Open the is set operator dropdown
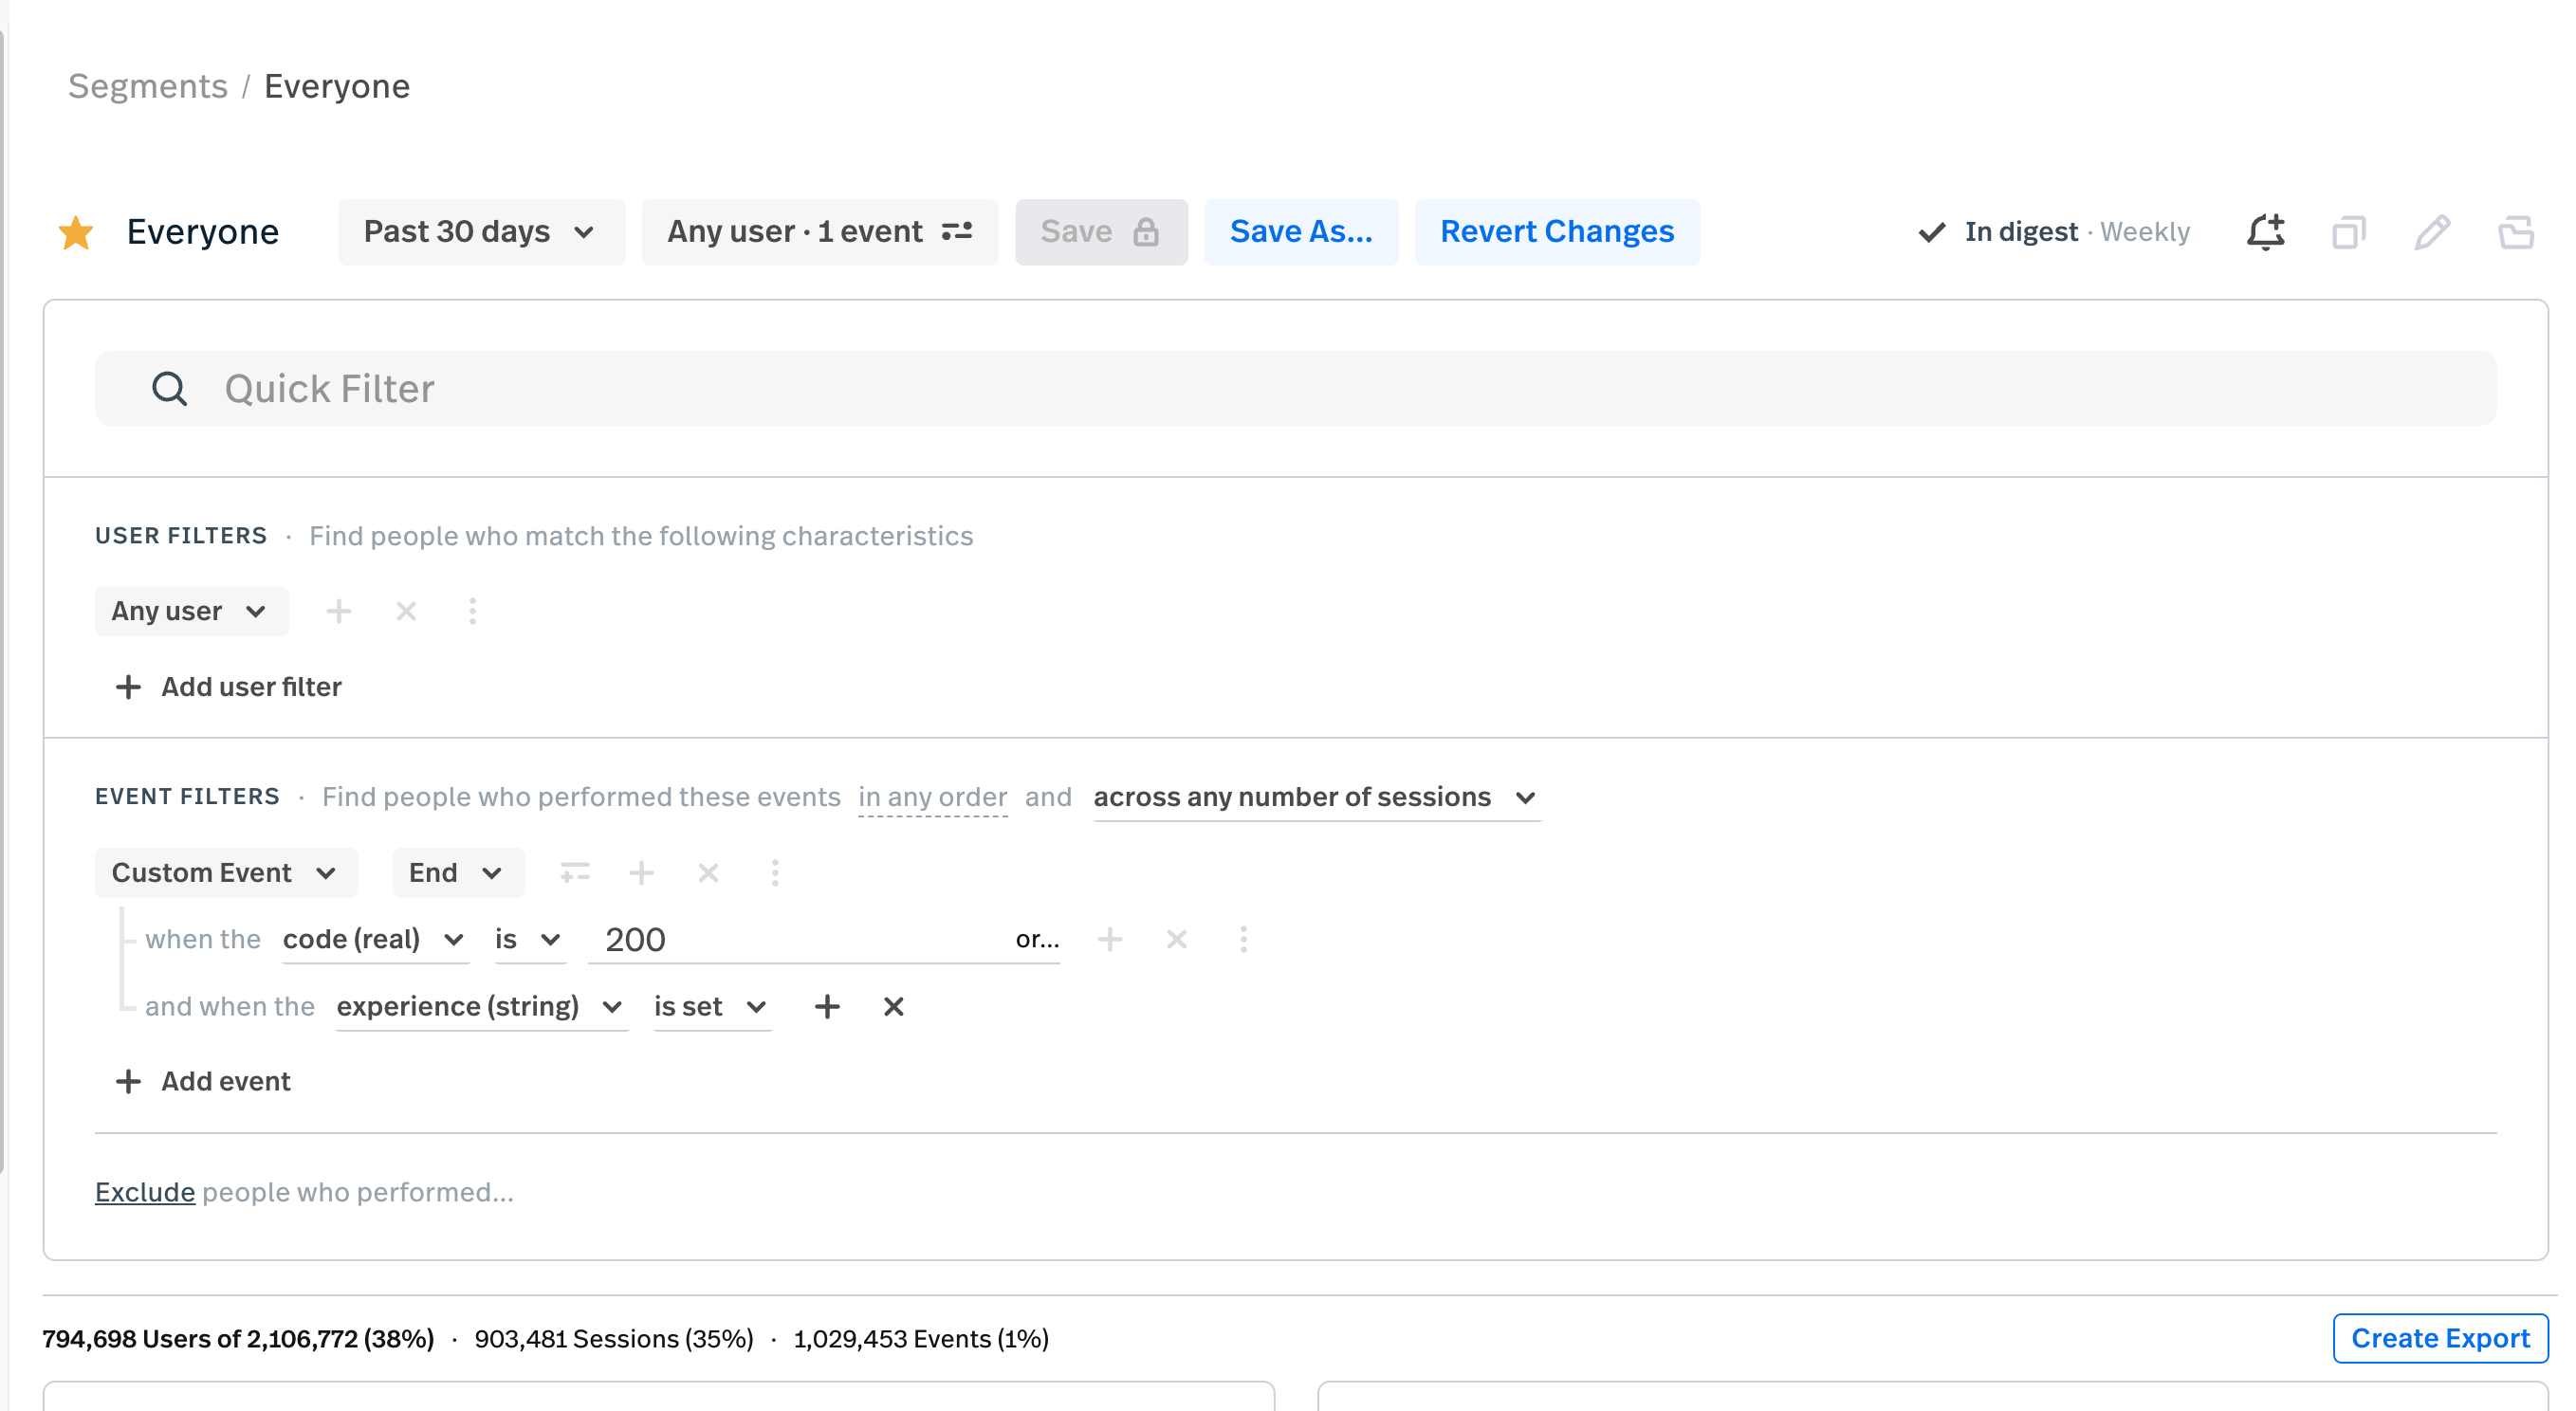The width and height of the screenshot is (2576, 1411). point(711,1007)
